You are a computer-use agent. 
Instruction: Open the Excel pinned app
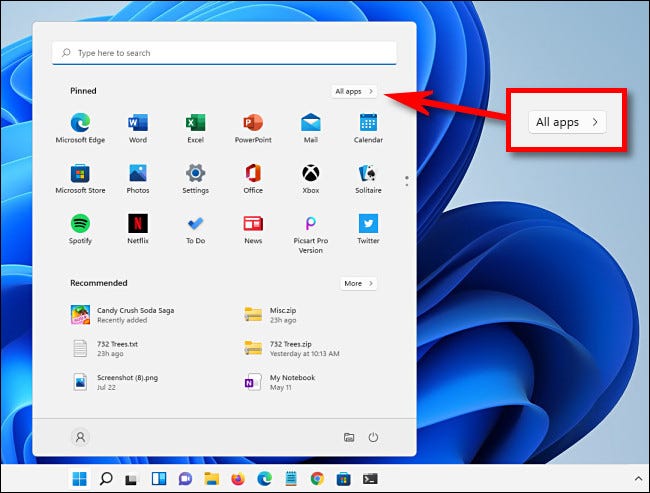click(195, 128)
